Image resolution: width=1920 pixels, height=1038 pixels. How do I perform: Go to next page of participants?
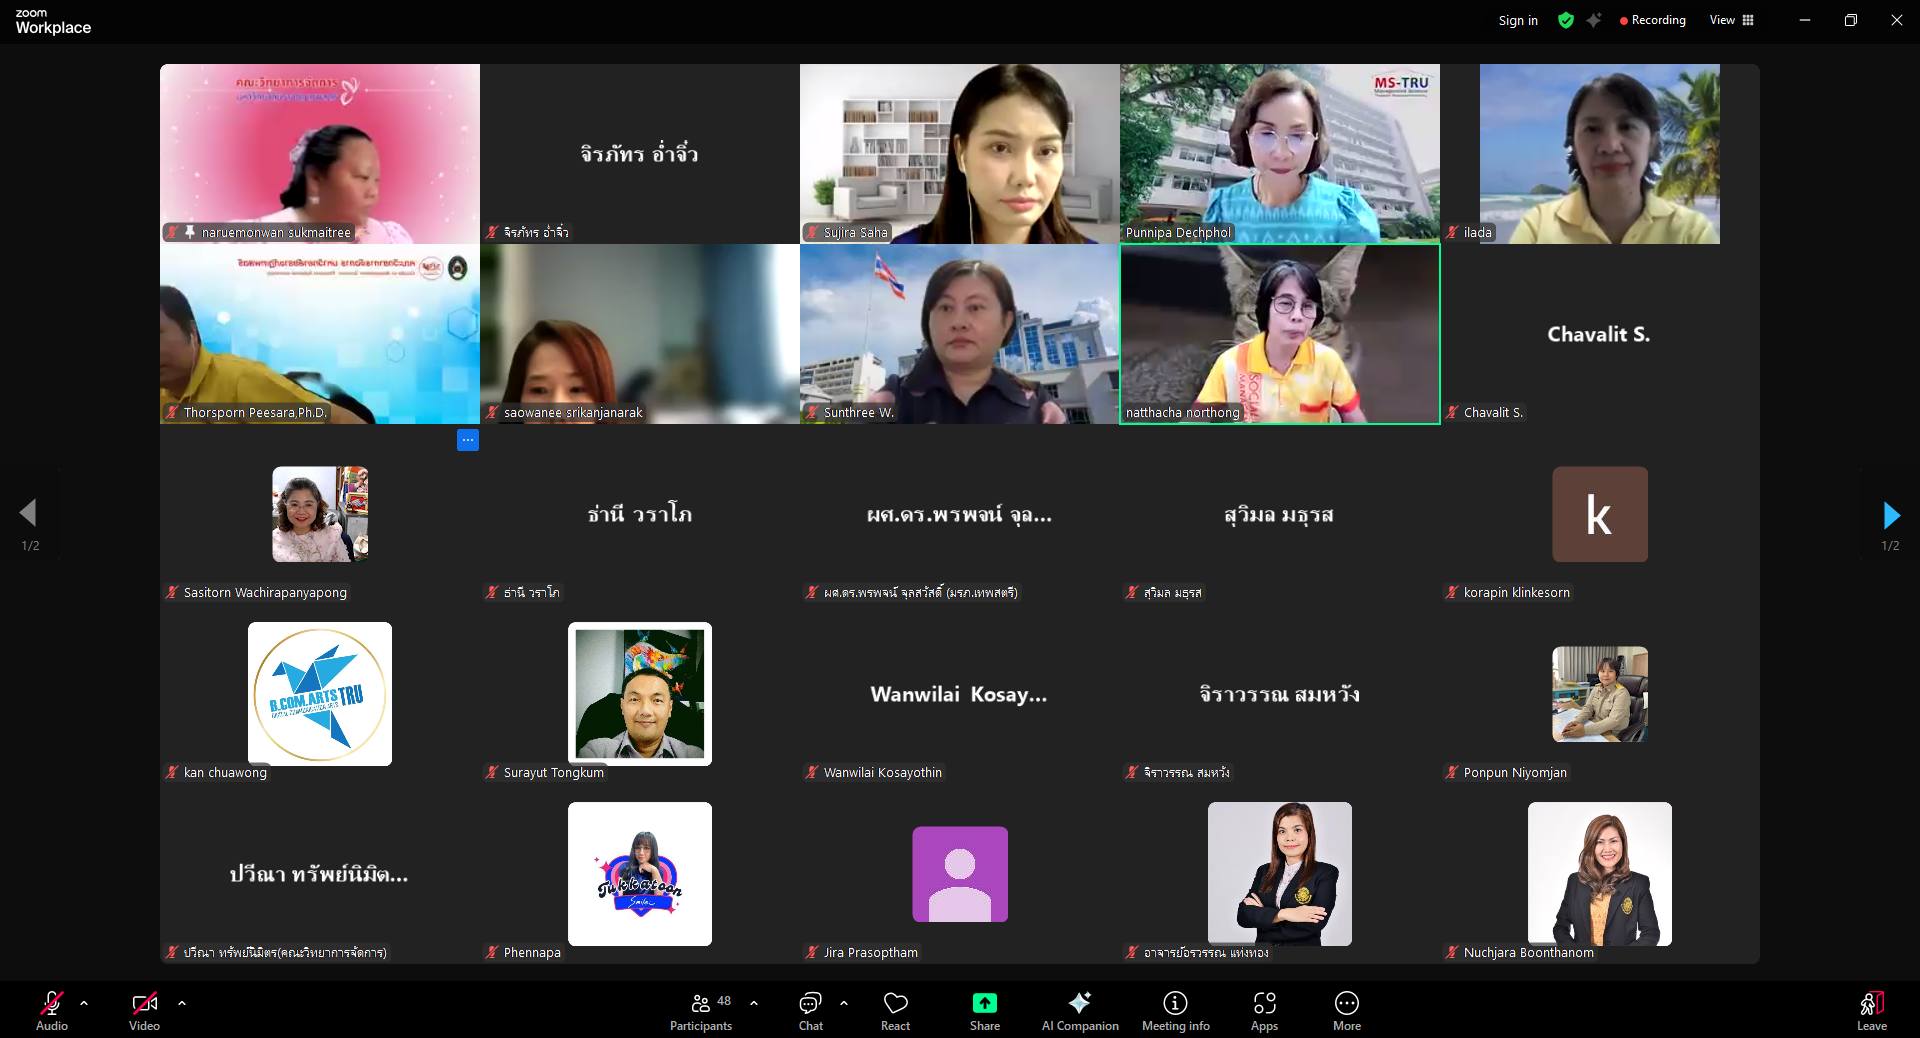click(x=1890, y=516)
